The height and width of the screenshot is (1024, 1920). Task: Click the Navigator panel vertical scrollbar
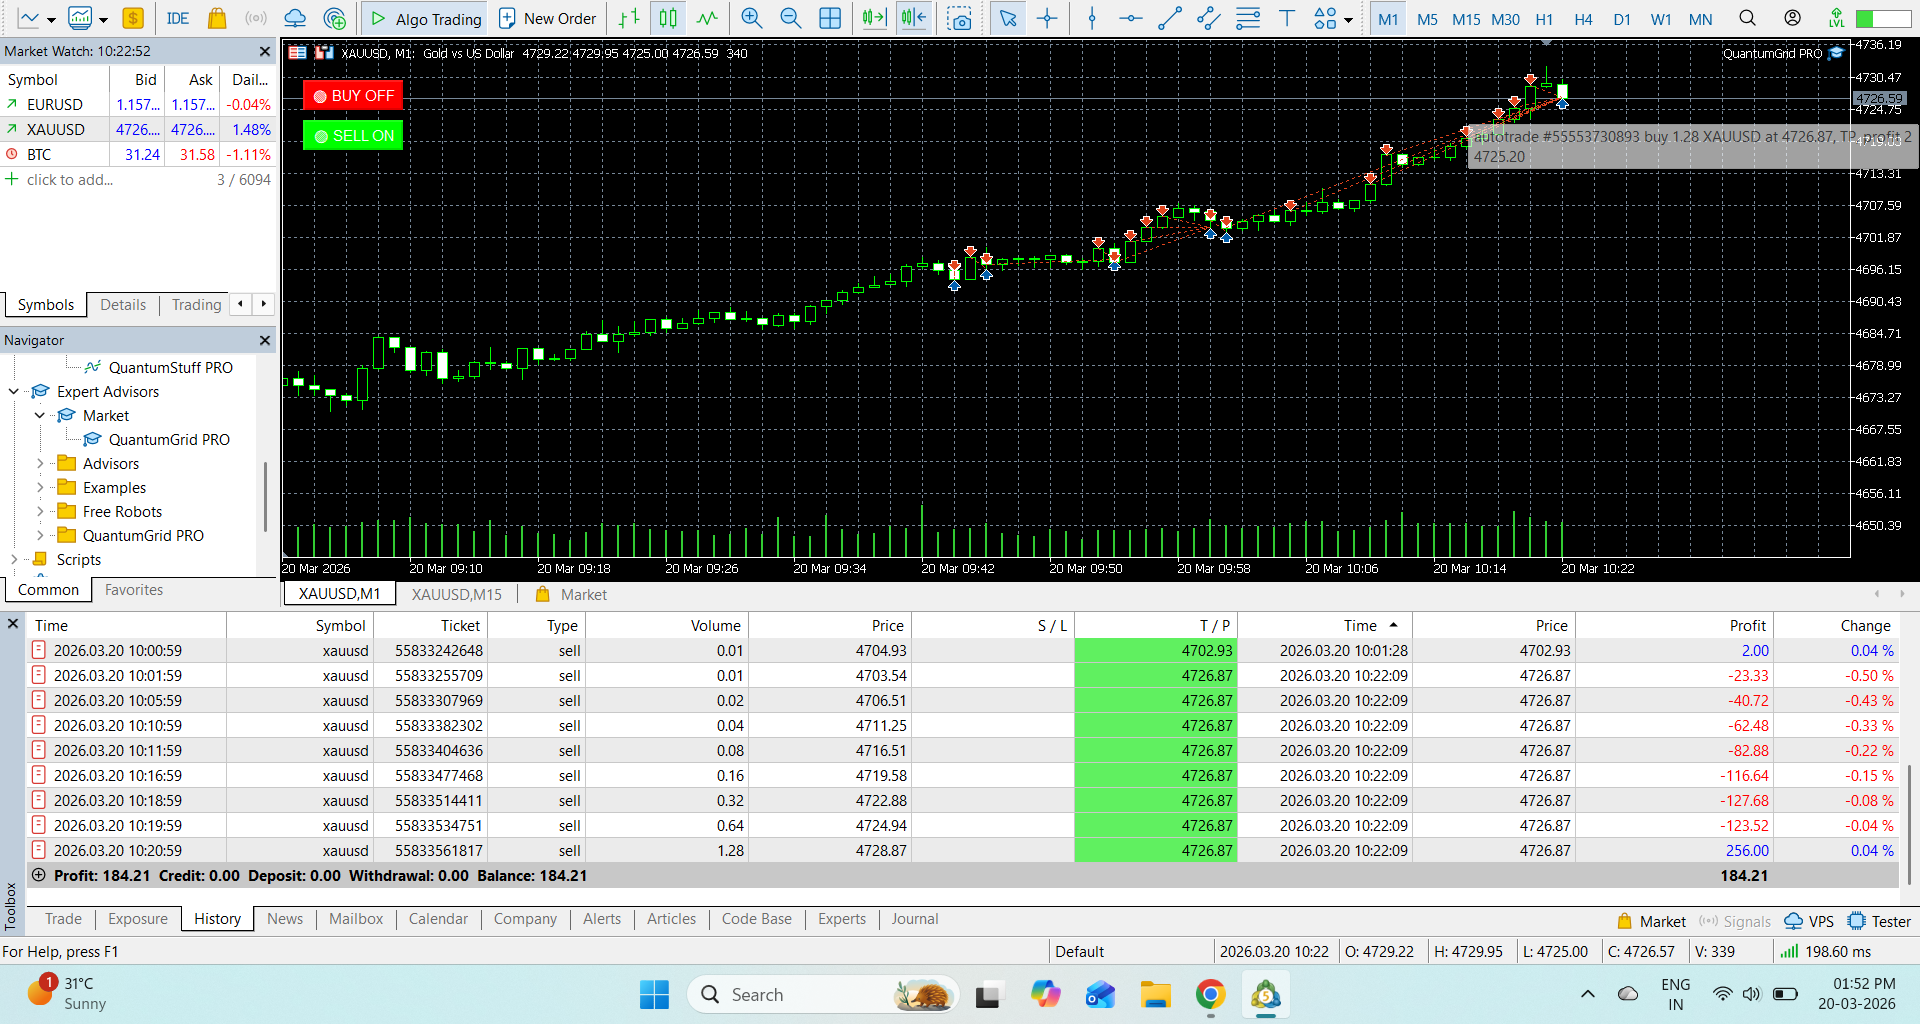(265, 496)
